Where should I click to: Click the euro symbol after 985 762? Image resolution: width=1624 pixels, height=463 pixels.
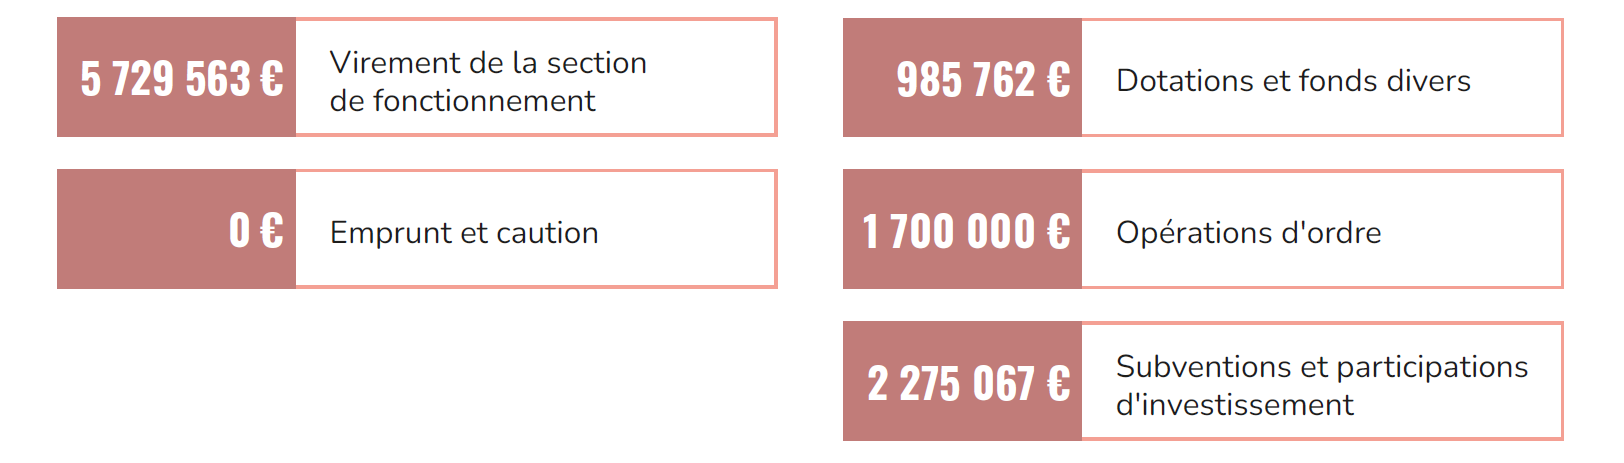(x=1058, y=80)
